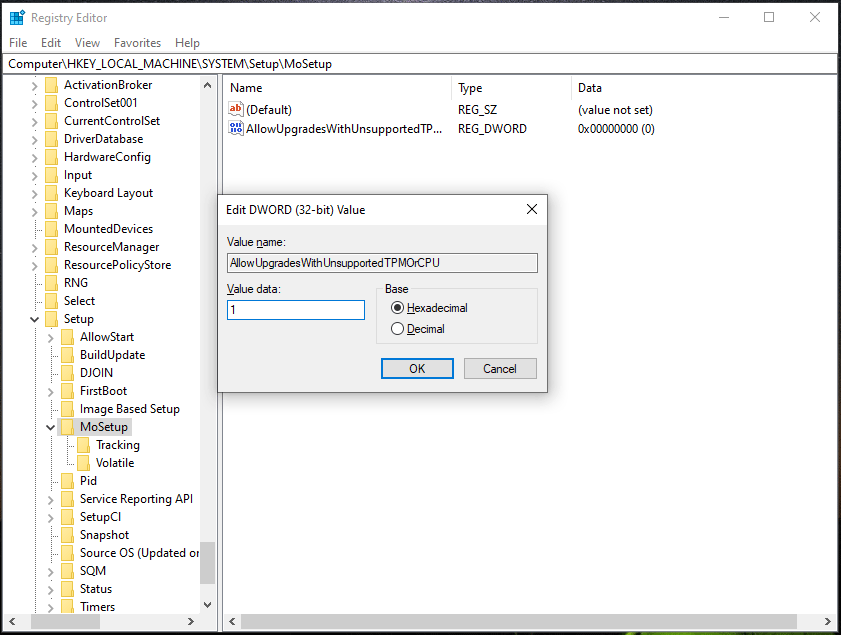Click the tree pane horizontal scroll left arrow
The height and width of the screenshot is (635, 841).
pyautogui.click(x=12, y=622)
